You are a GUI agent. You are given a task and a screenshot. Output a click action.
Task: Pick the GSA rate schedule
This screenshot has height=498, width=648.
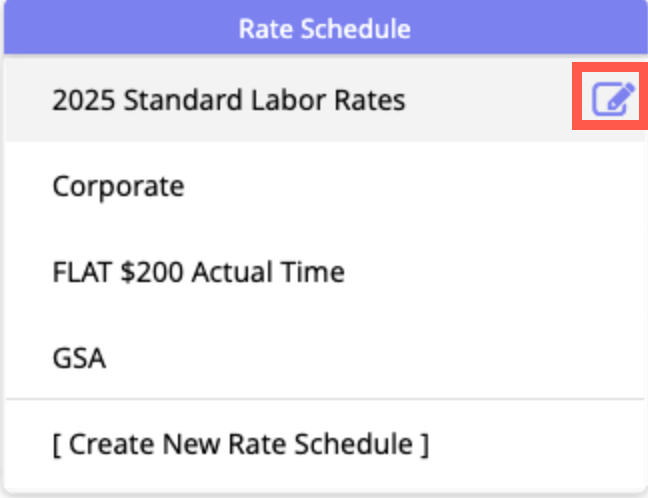click(x=79, y=357)
